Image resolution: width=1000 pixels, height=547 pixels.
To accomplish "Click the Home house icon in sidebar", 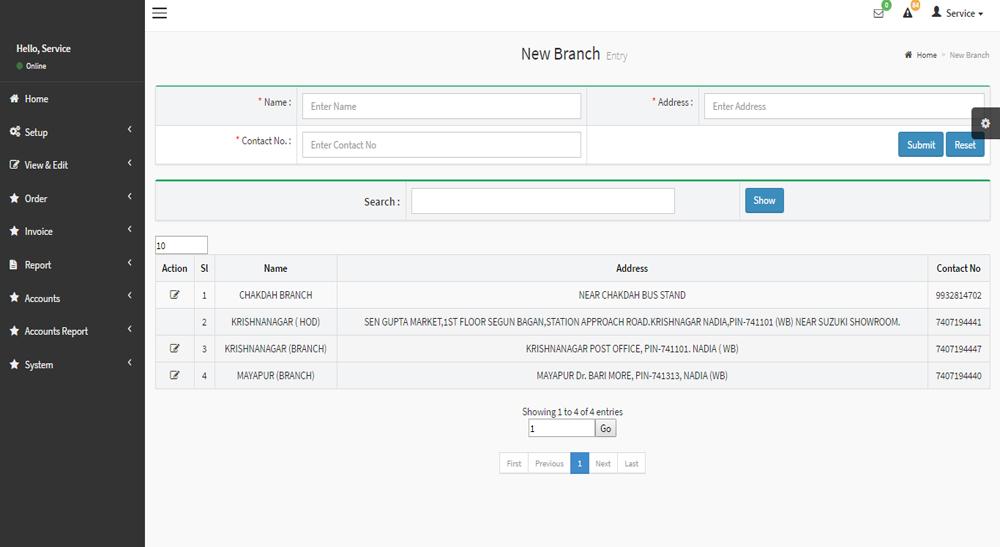I will (x=14, y=98).
